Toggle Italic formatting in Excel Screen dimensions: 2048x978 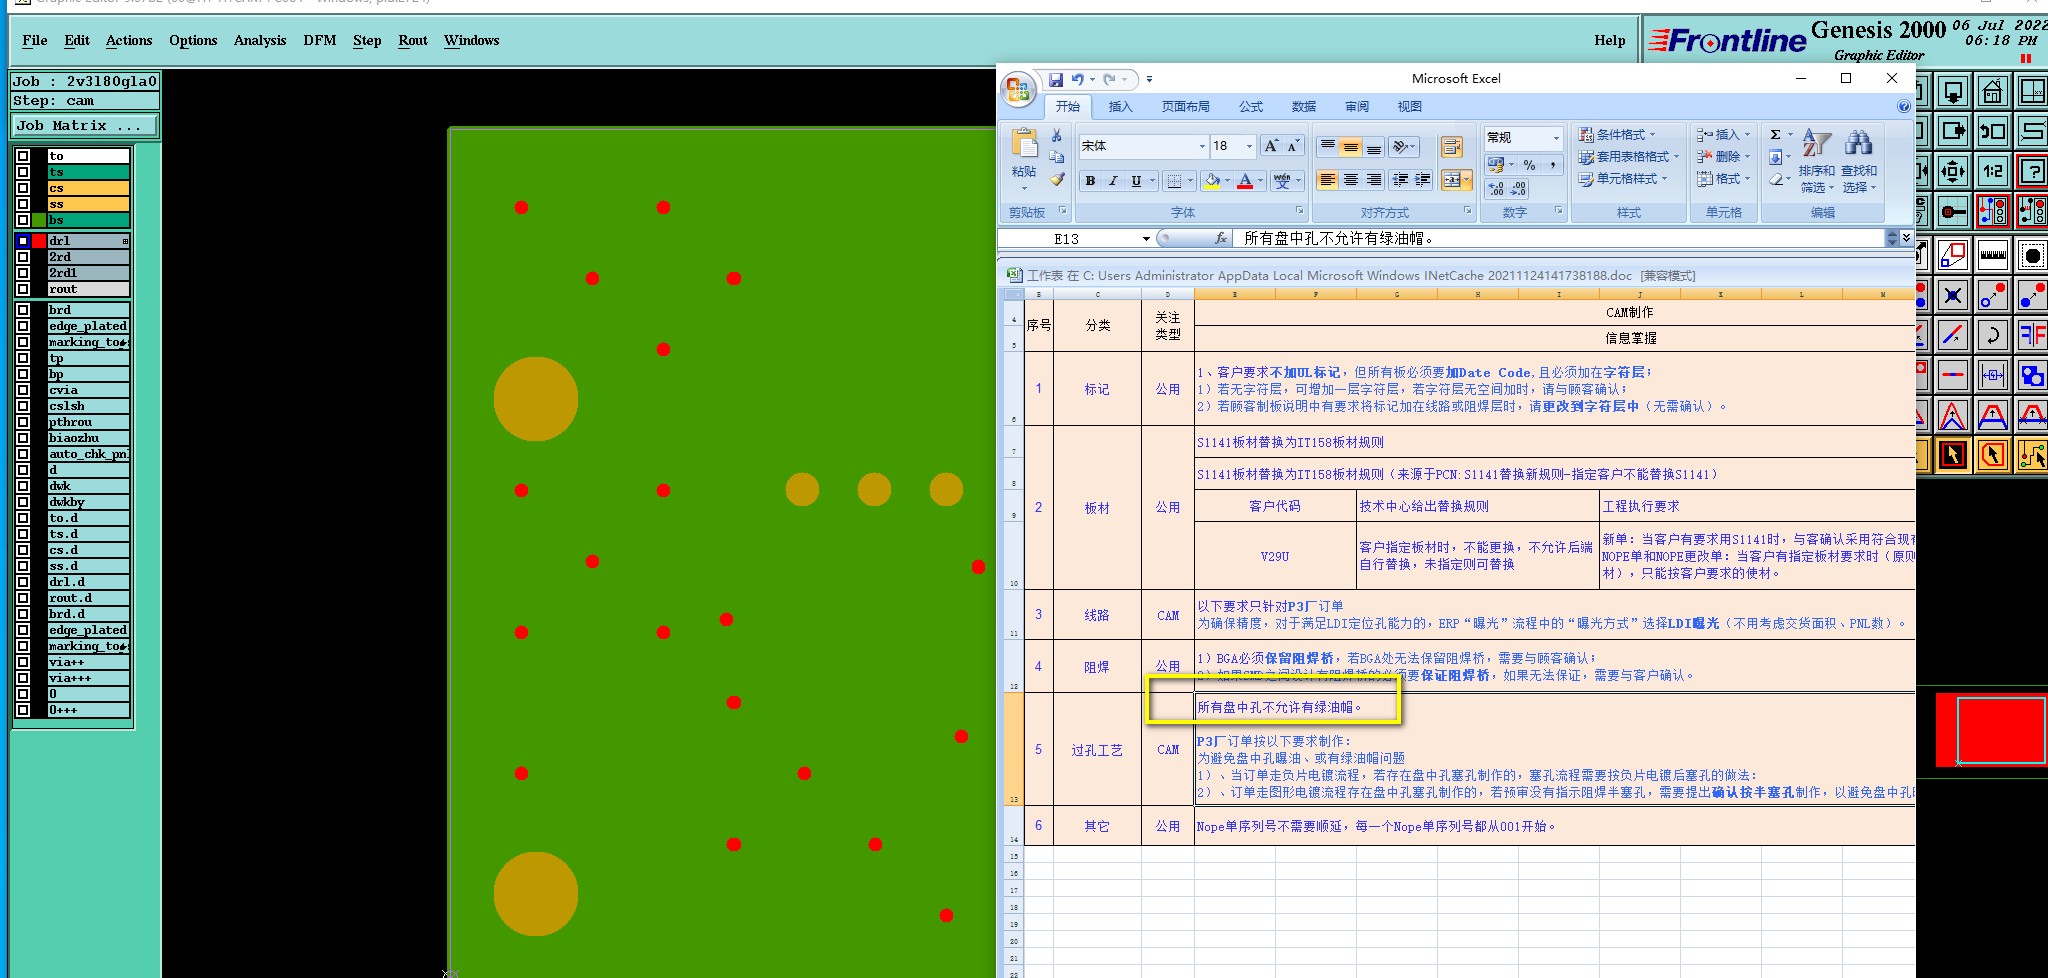(x=1113, y=181)
